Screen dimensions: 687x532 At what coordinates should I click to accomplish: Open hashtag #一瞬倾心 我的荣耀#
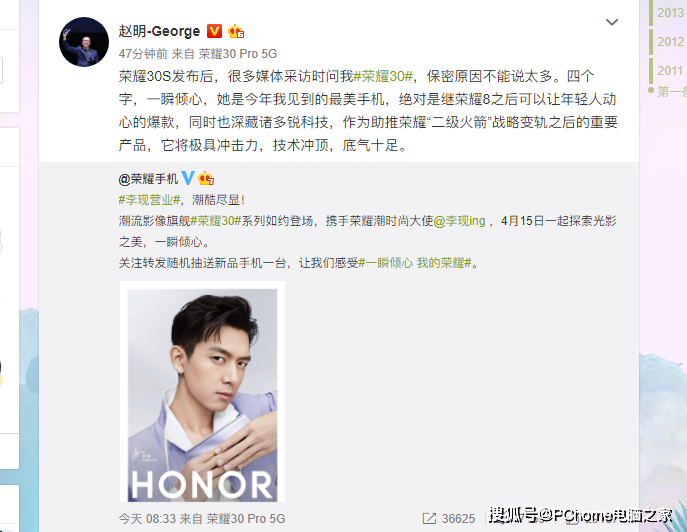tap(415, 262)
